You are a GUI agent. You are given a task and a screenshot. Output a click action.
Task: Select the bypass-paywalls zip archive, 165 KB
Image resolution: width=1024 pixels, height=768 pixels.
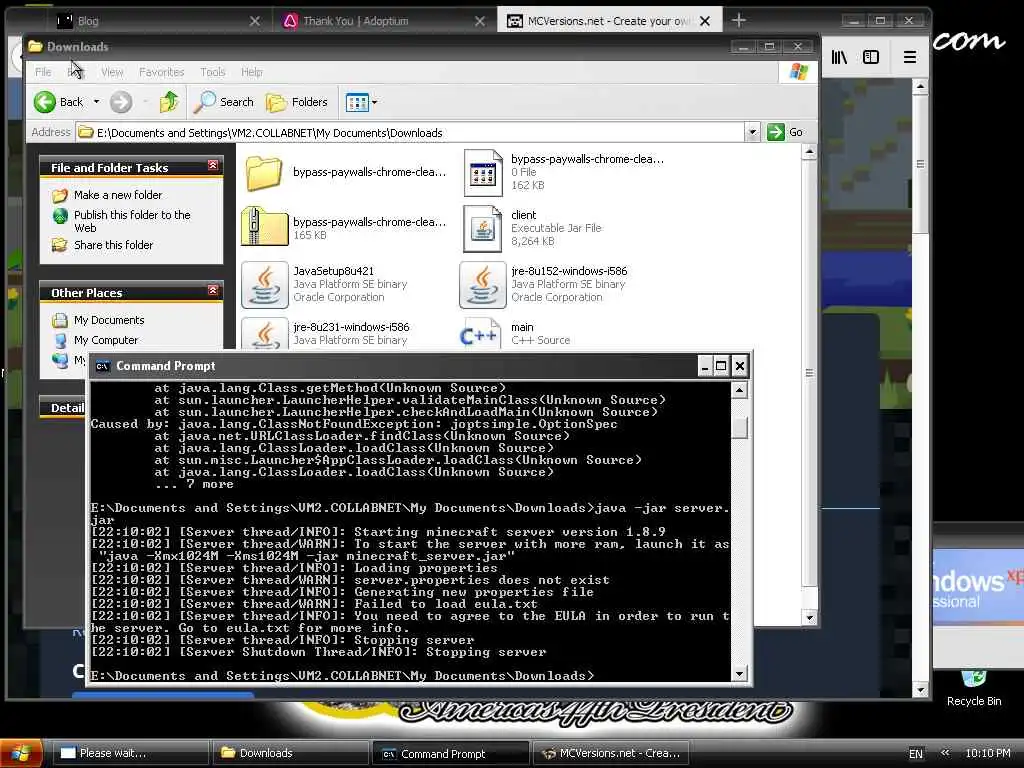(x=264, y=227)
